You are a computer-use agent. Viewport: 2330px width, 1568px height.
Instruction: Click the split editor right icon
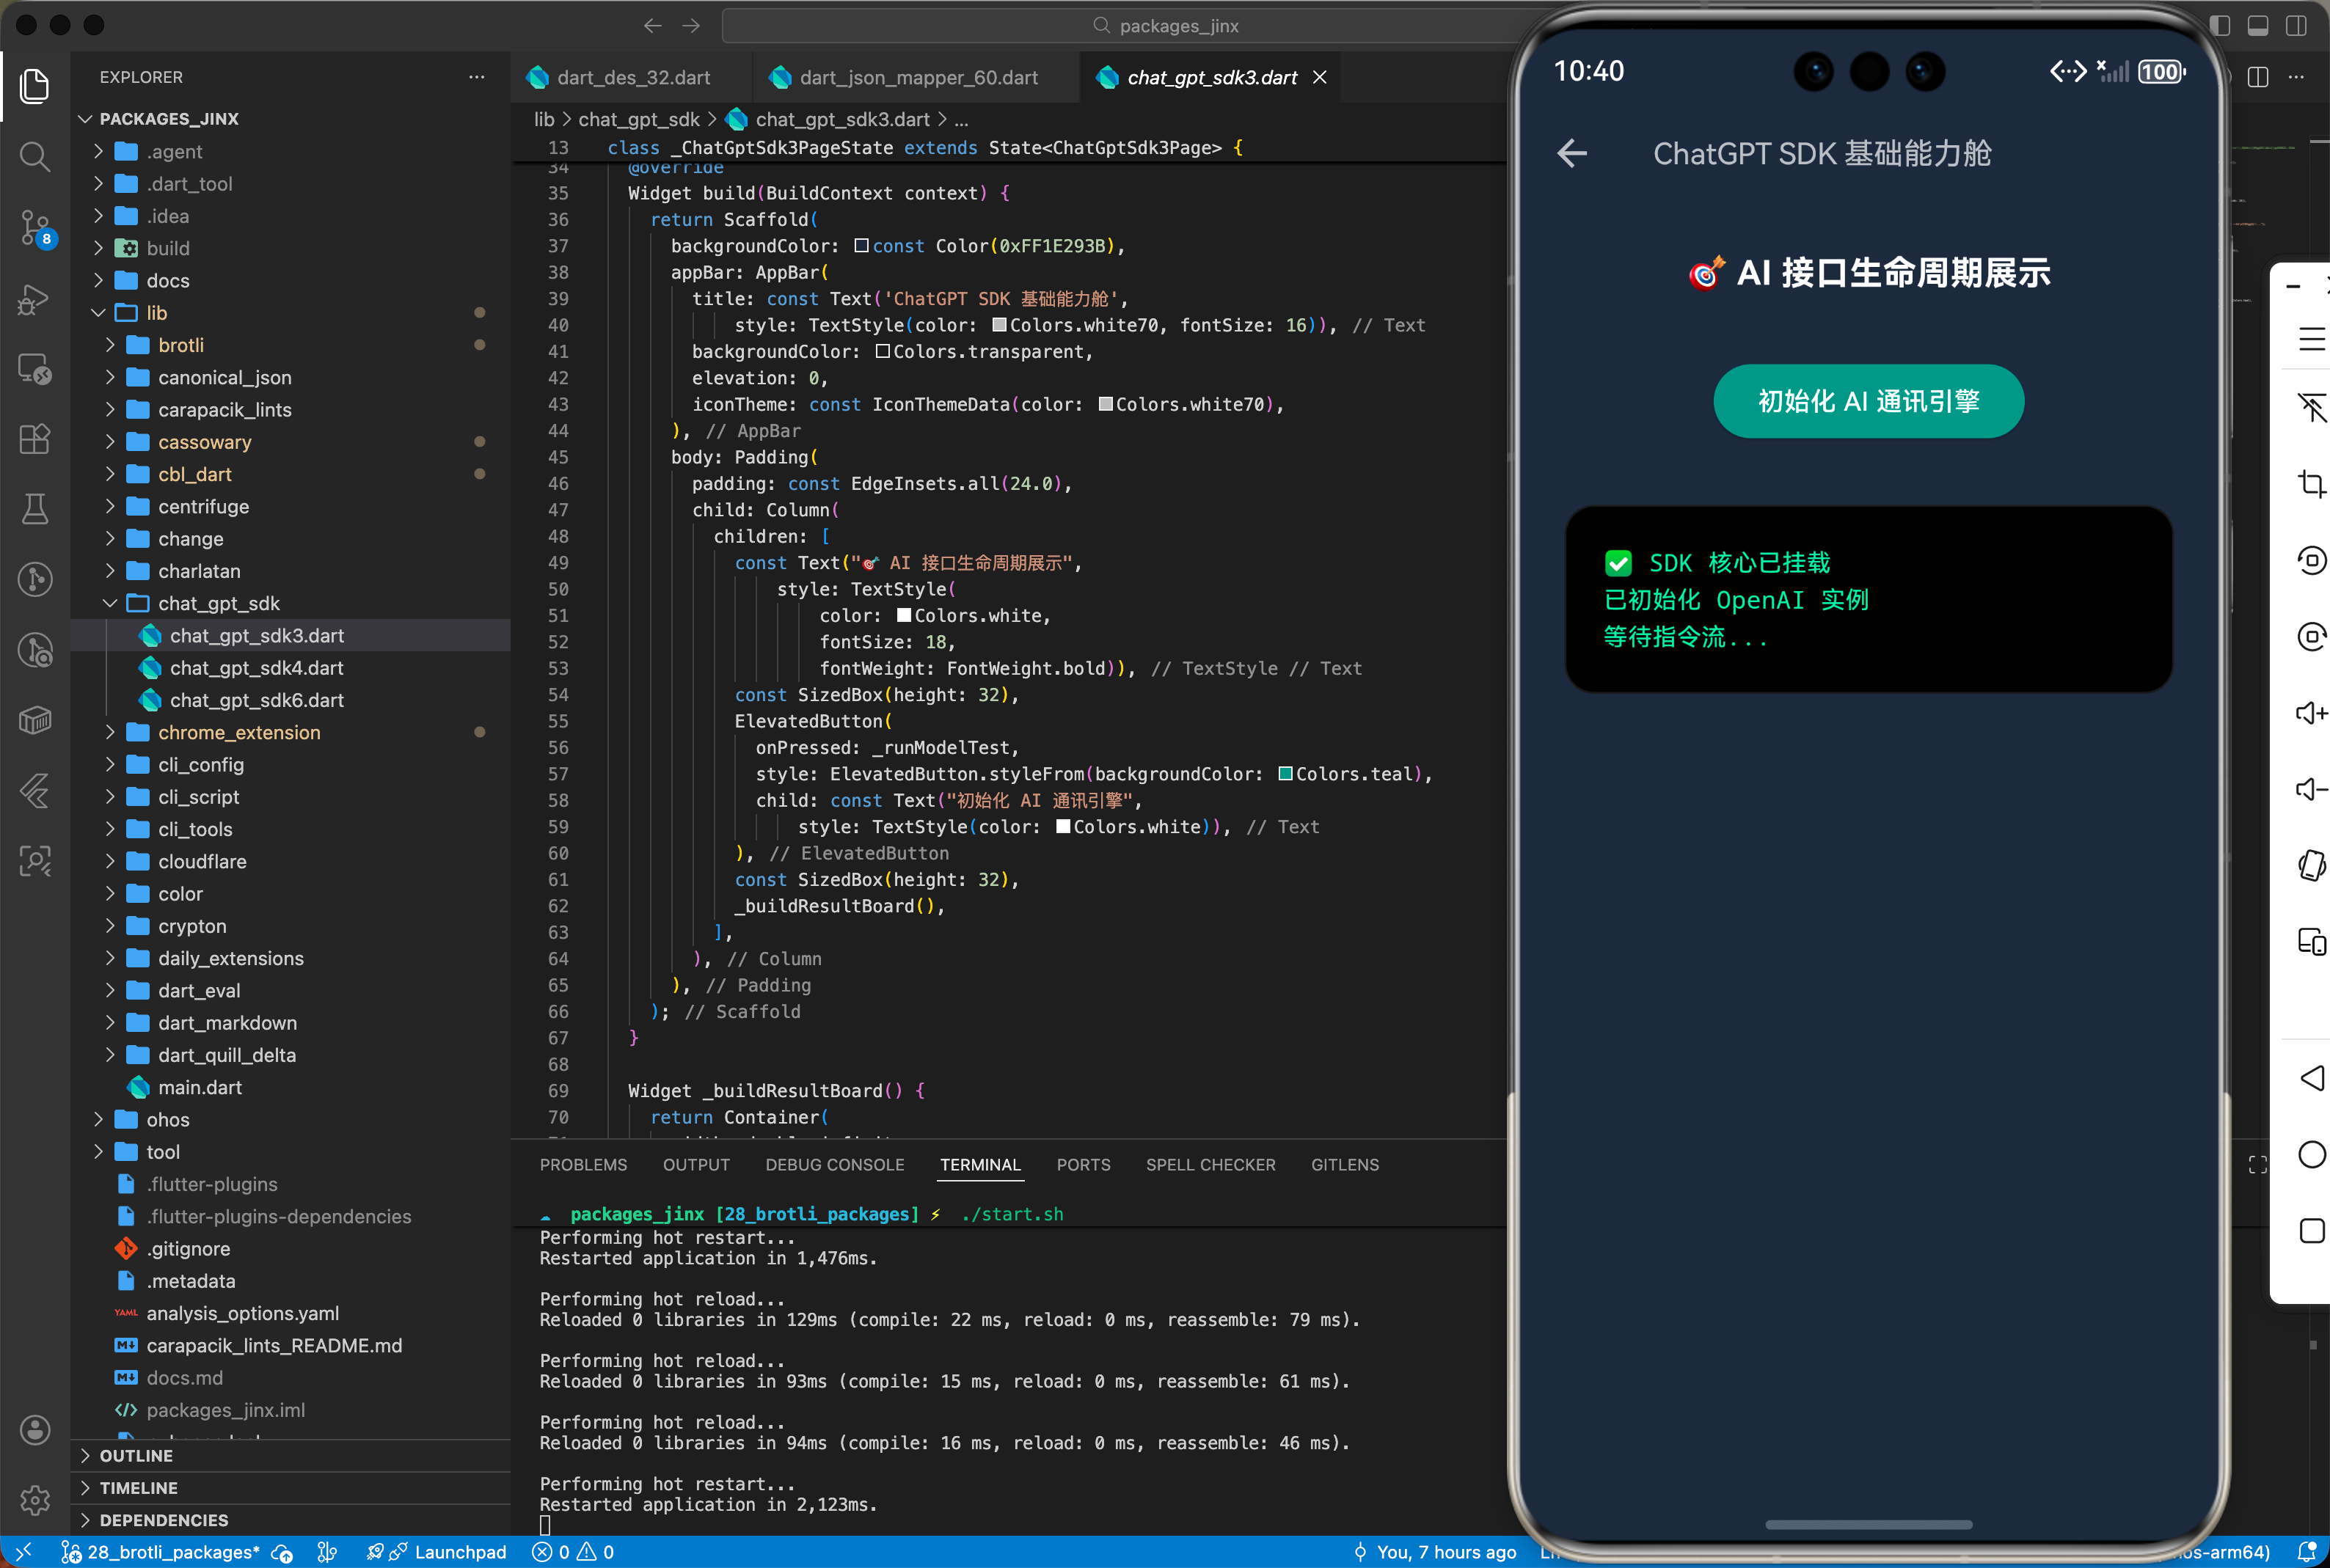2257,77
